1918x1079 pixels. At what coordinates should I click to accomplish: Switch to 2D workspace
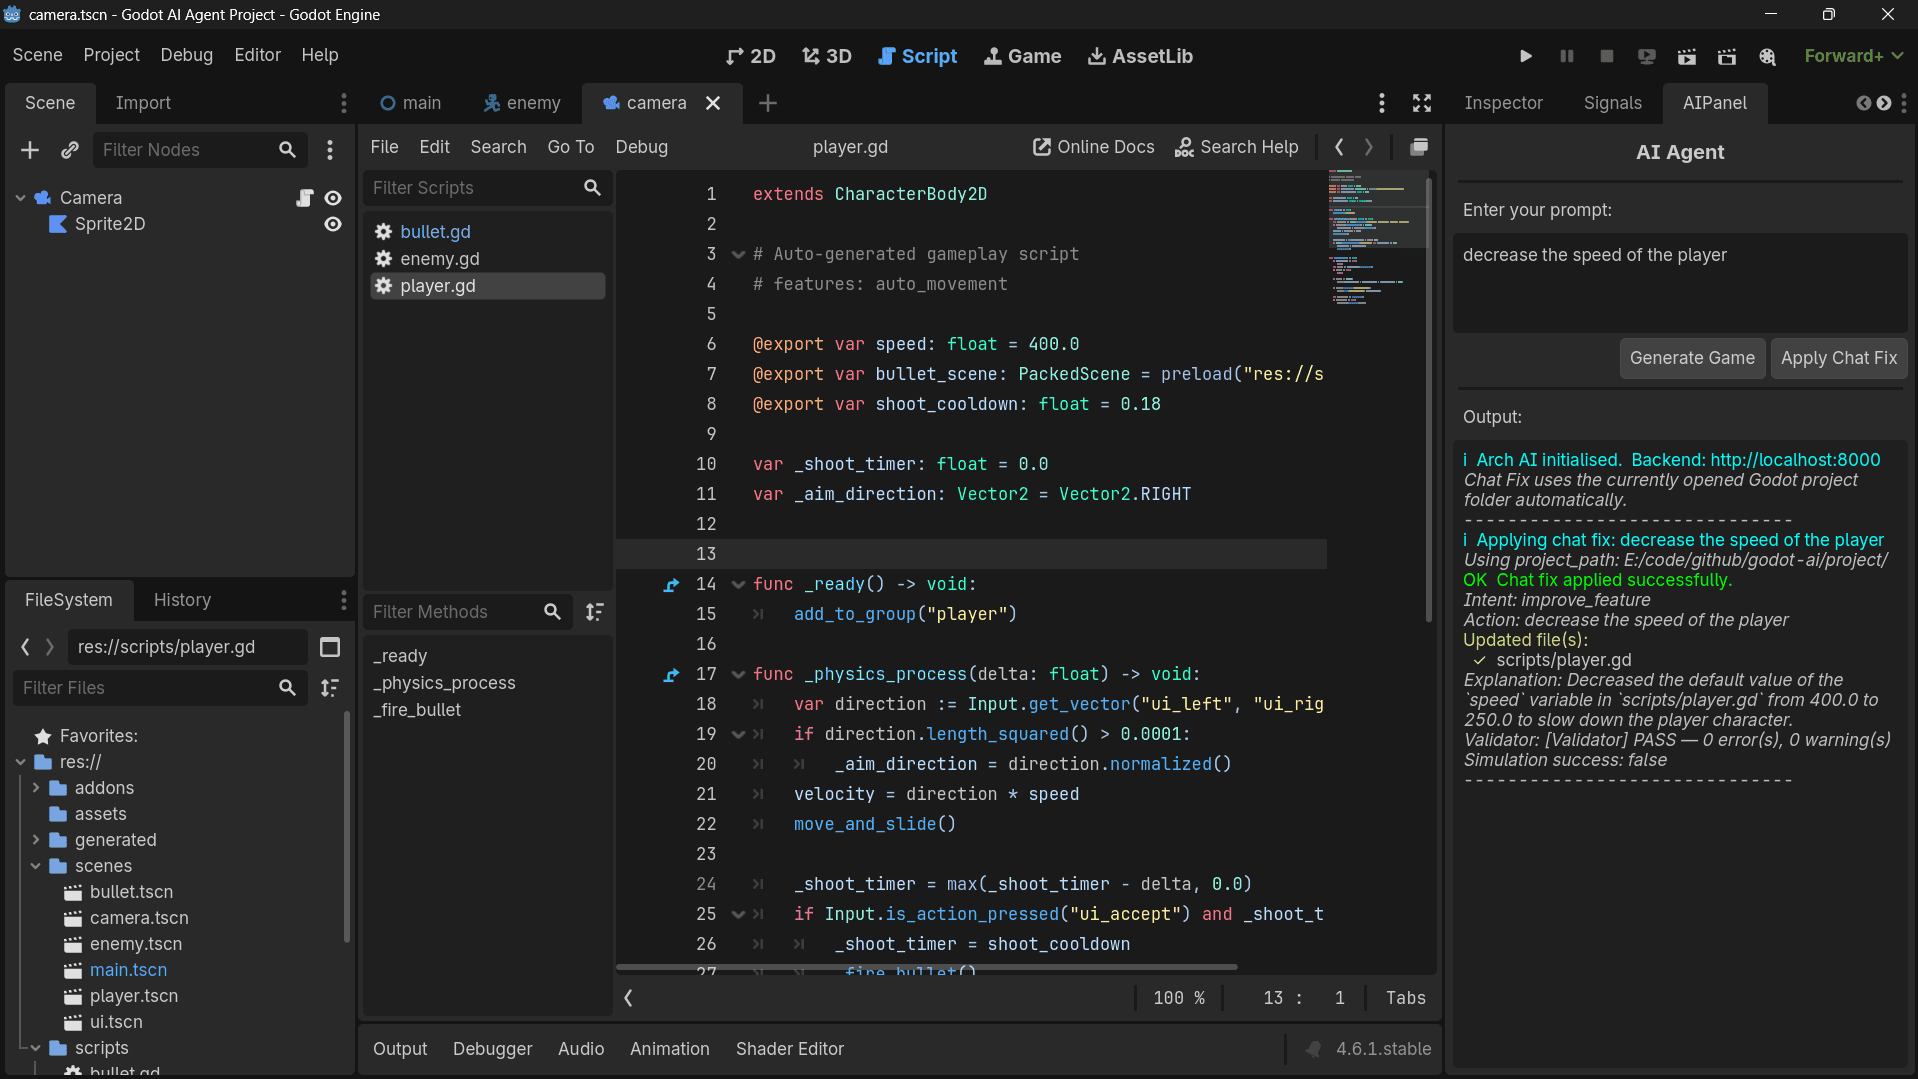[x=751, y=56]
